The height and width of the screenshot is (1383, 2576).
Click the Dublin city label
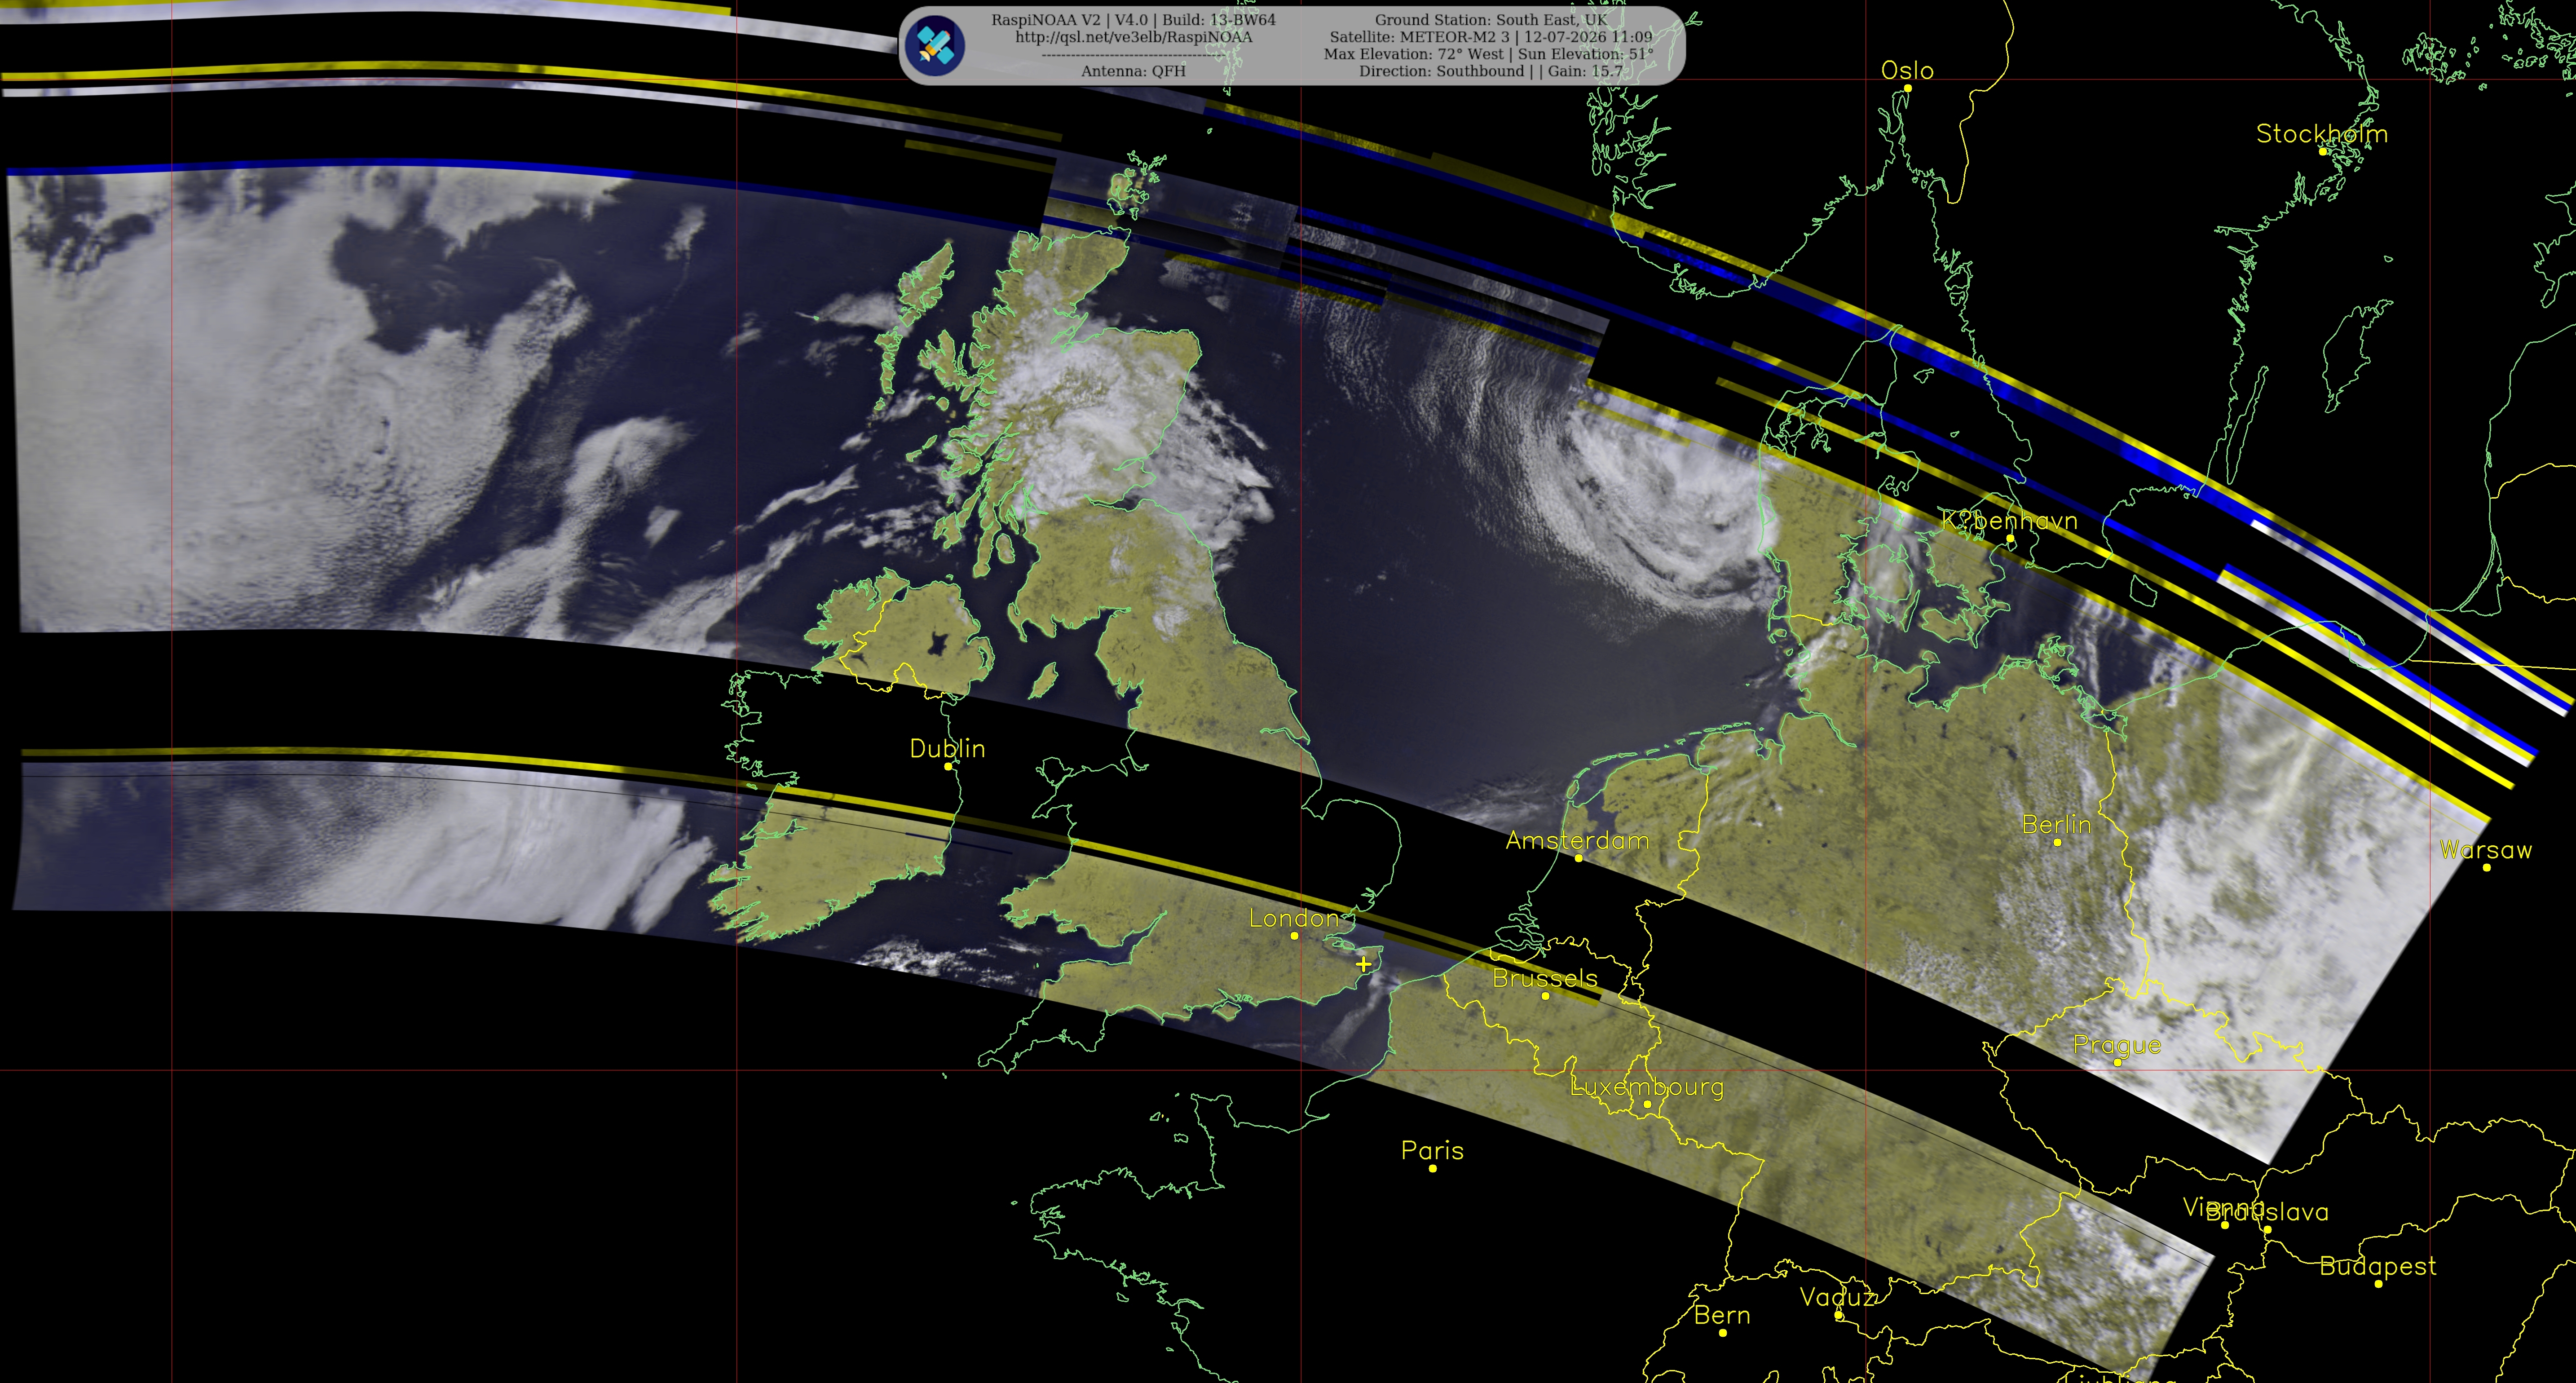coord(947,749)
